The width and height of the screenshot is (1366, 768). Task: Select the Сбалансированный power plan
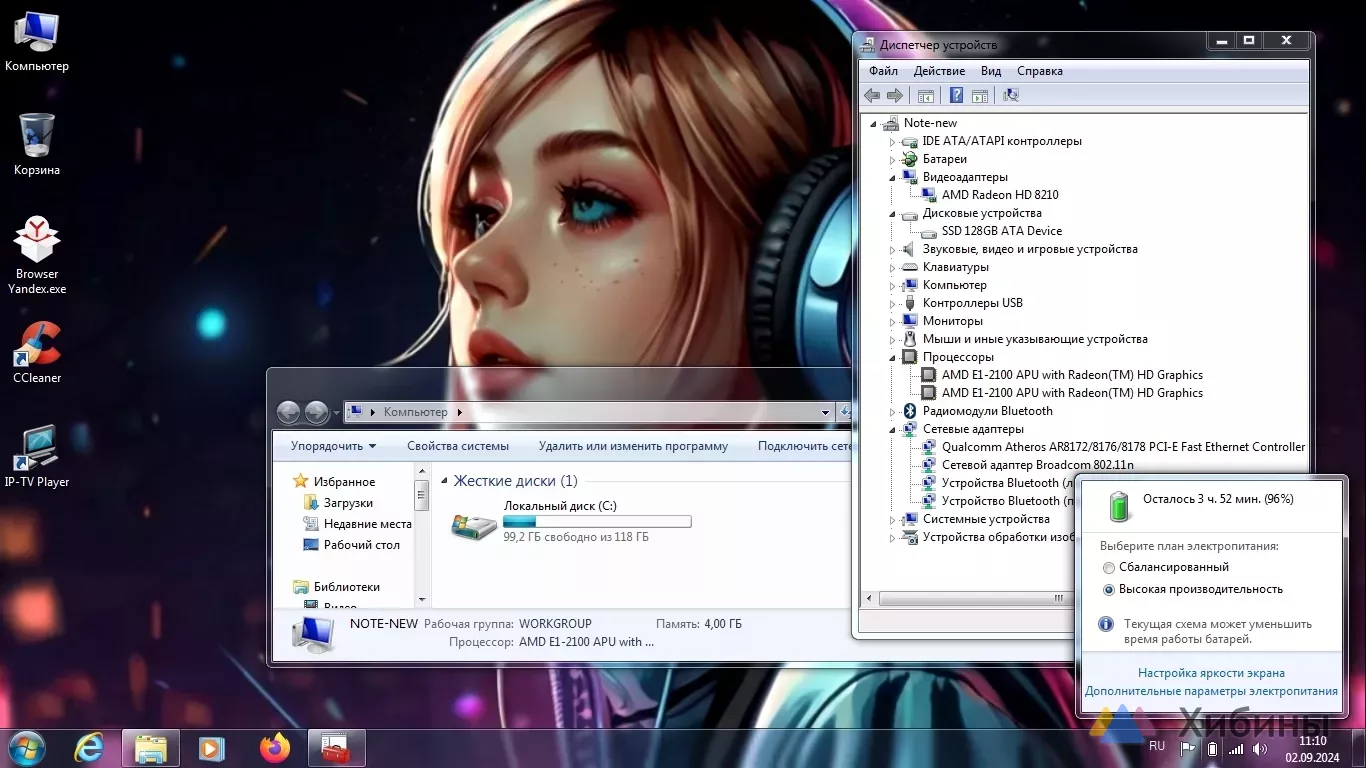(1109, 567)
